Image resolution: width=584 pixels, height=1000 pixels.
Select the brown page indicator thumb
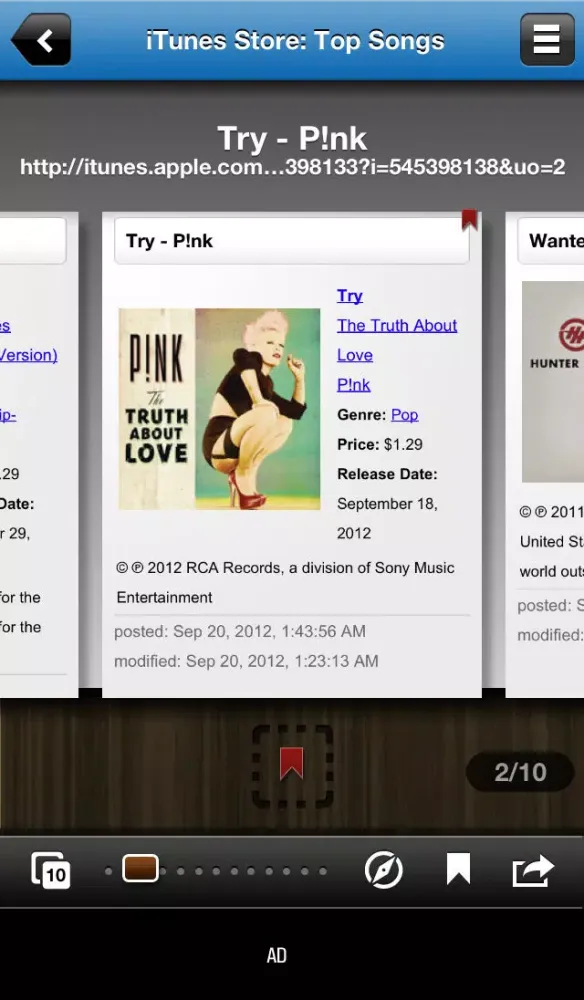click(x=140, y=869)
